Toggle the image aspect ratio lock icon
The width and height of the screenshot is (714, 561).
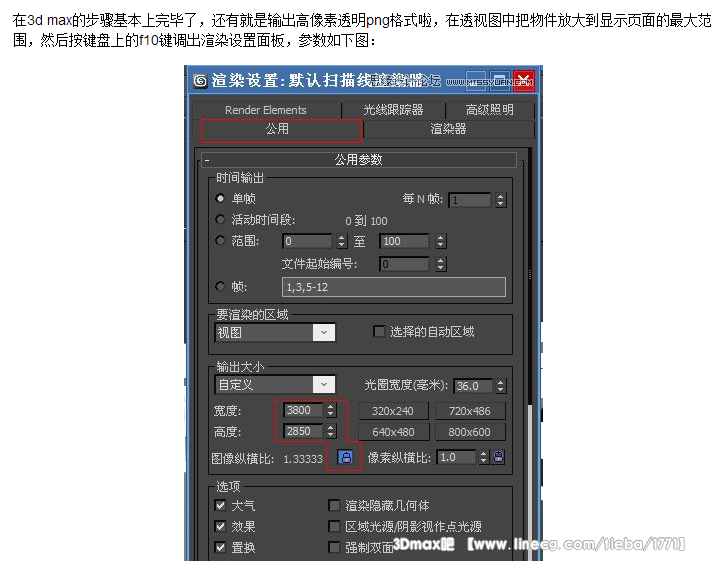pos(345,457)
